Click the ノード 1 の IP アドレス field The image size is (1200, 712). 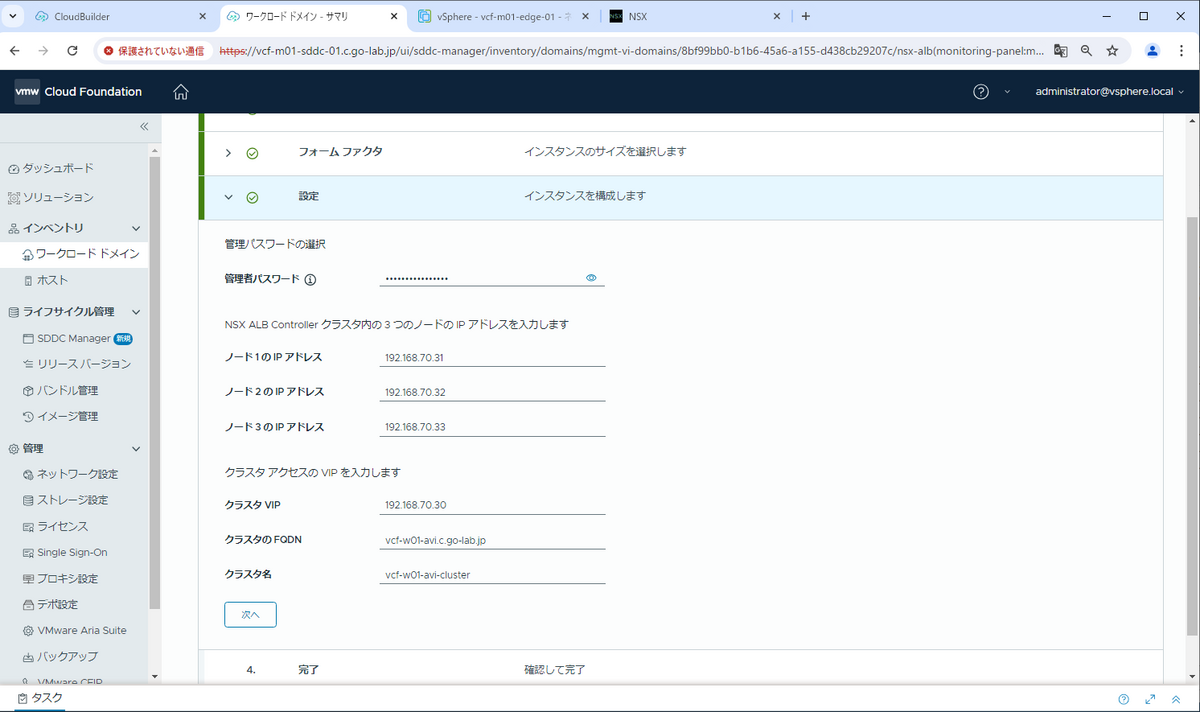point(493,357)
